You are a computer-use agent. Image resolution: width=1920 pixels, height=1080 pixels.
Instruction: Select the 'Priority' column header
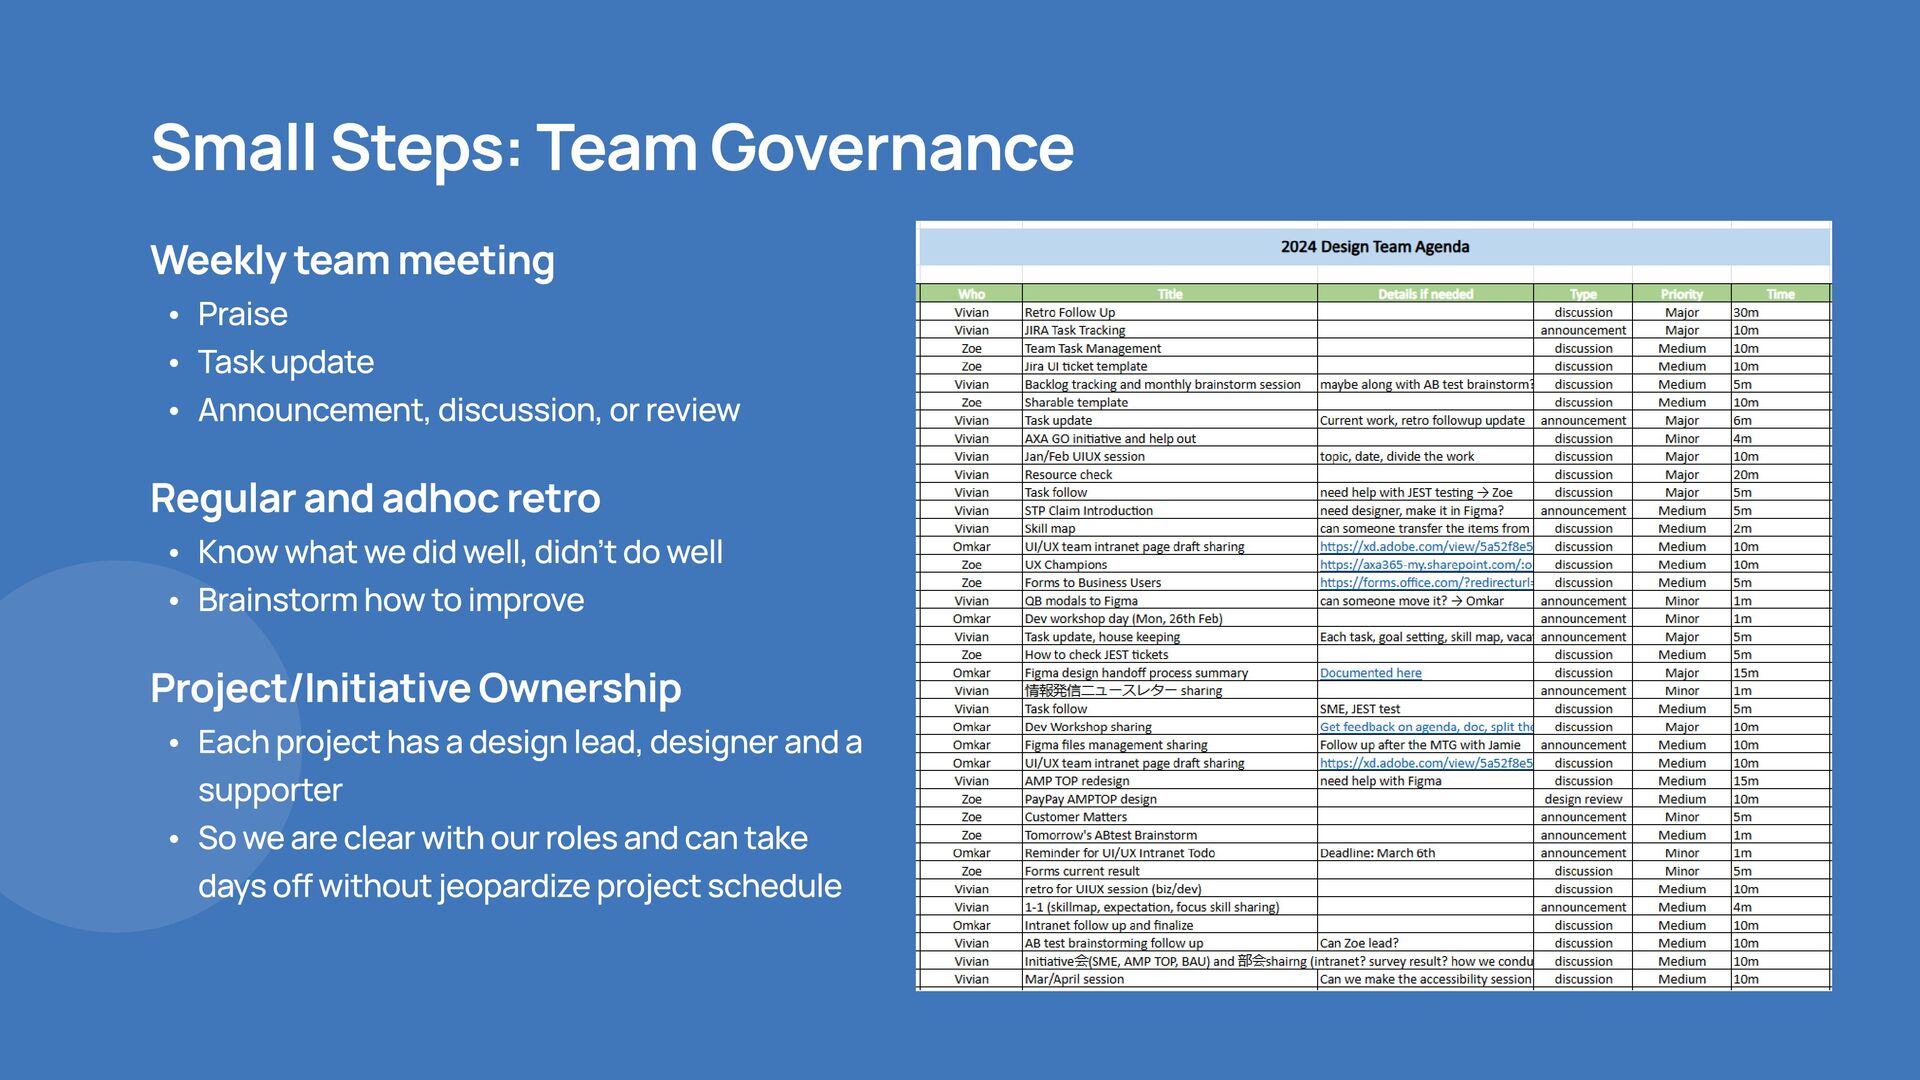[x=1681, y=294]
